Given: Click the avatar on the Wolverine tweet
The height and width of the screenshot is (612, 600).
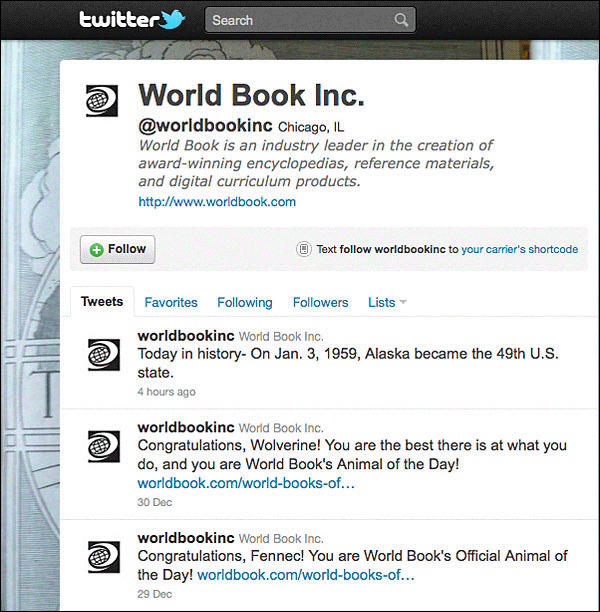Looking at the screenshot, I should 104,446.
